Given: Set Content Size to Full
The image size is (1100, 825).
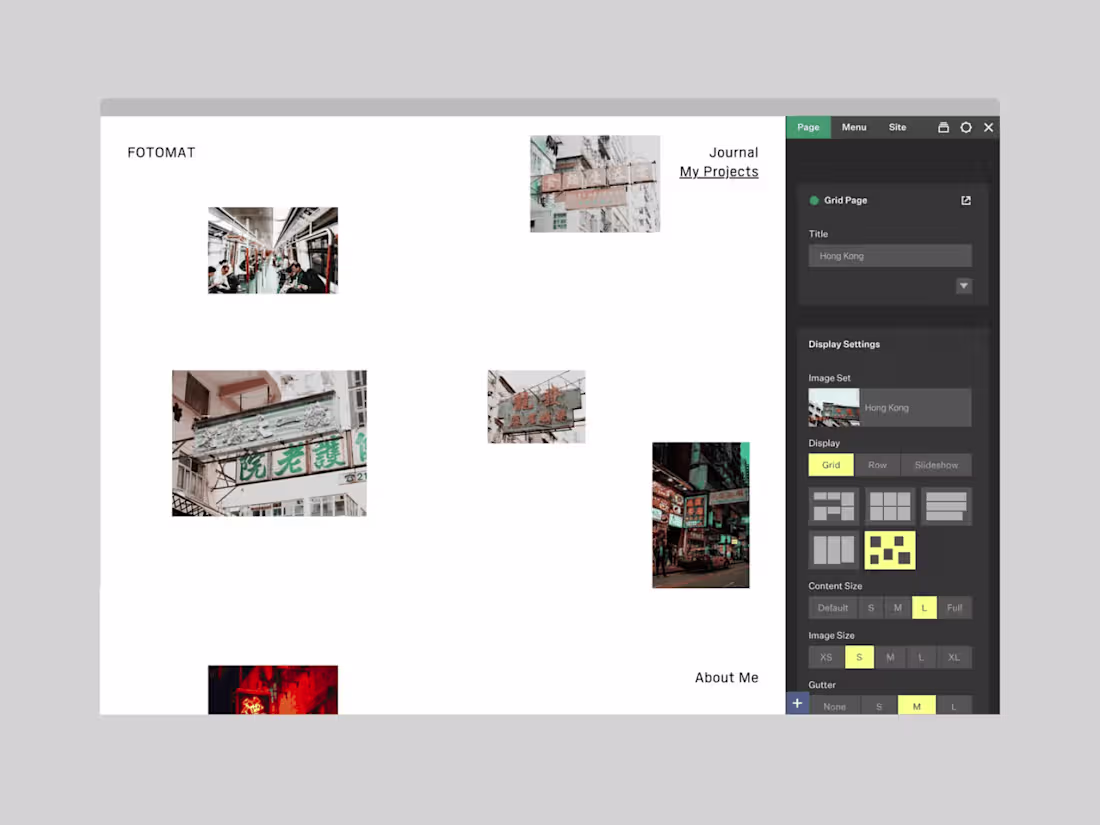Looking at the screenshot, I should tap(954, 607).
